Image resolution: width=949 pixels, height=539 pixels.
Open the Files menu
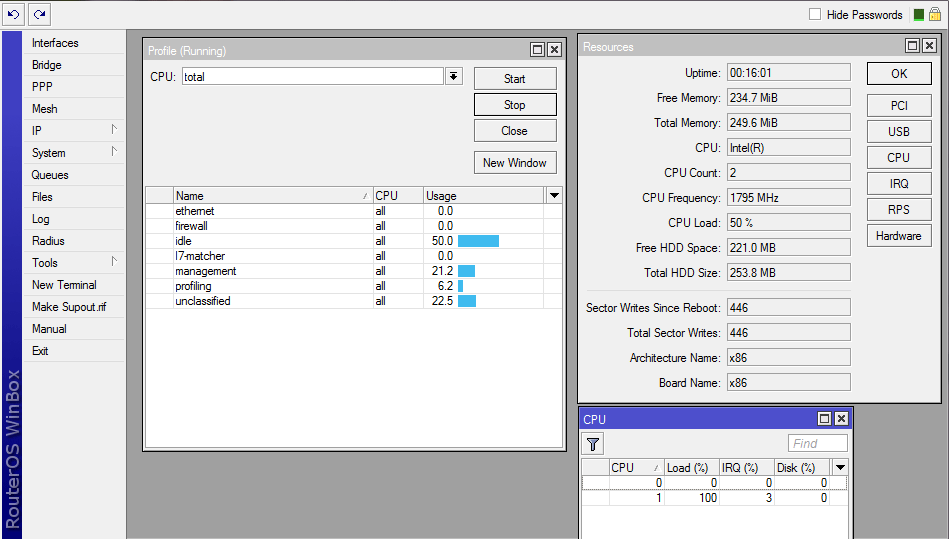coord(42,197)
